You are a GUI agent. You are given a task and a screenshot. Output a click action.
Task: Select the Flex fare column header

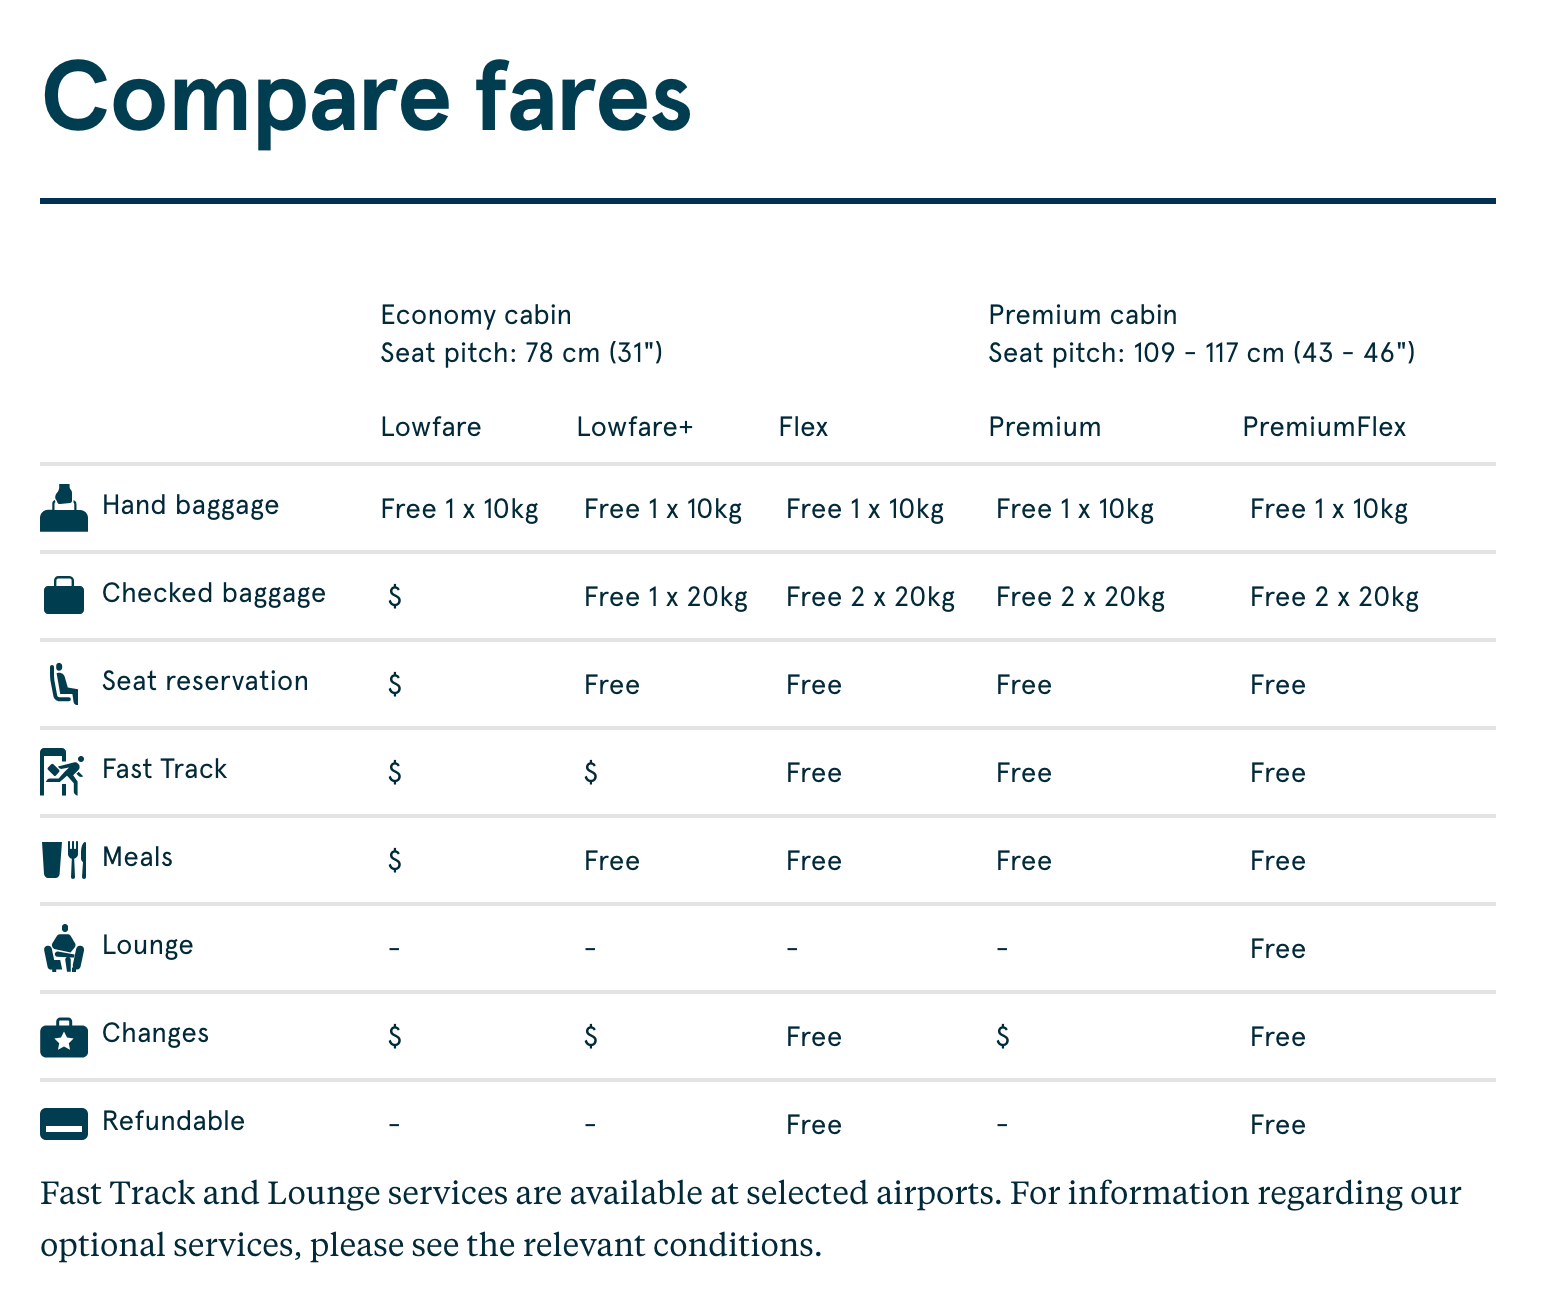coord(803,427)
